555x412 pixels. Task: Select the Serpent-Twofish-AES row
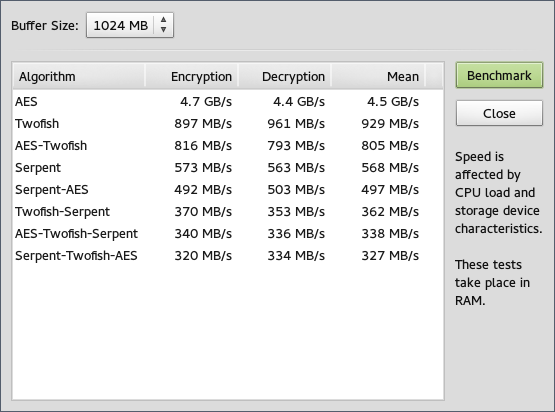[228, 255]
